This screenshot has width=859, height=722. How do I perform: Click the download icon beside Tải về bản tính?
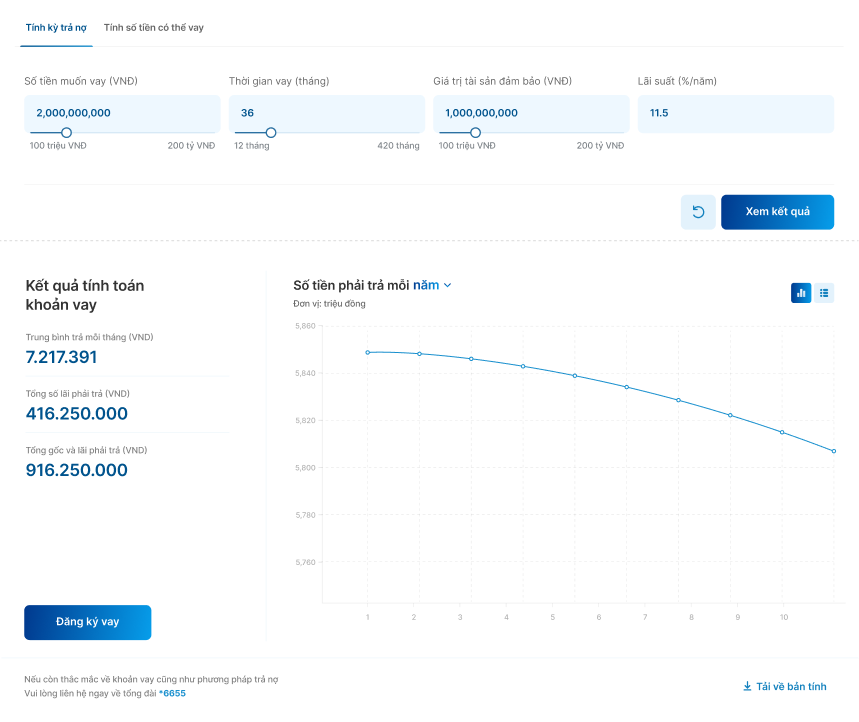[746, 687]
